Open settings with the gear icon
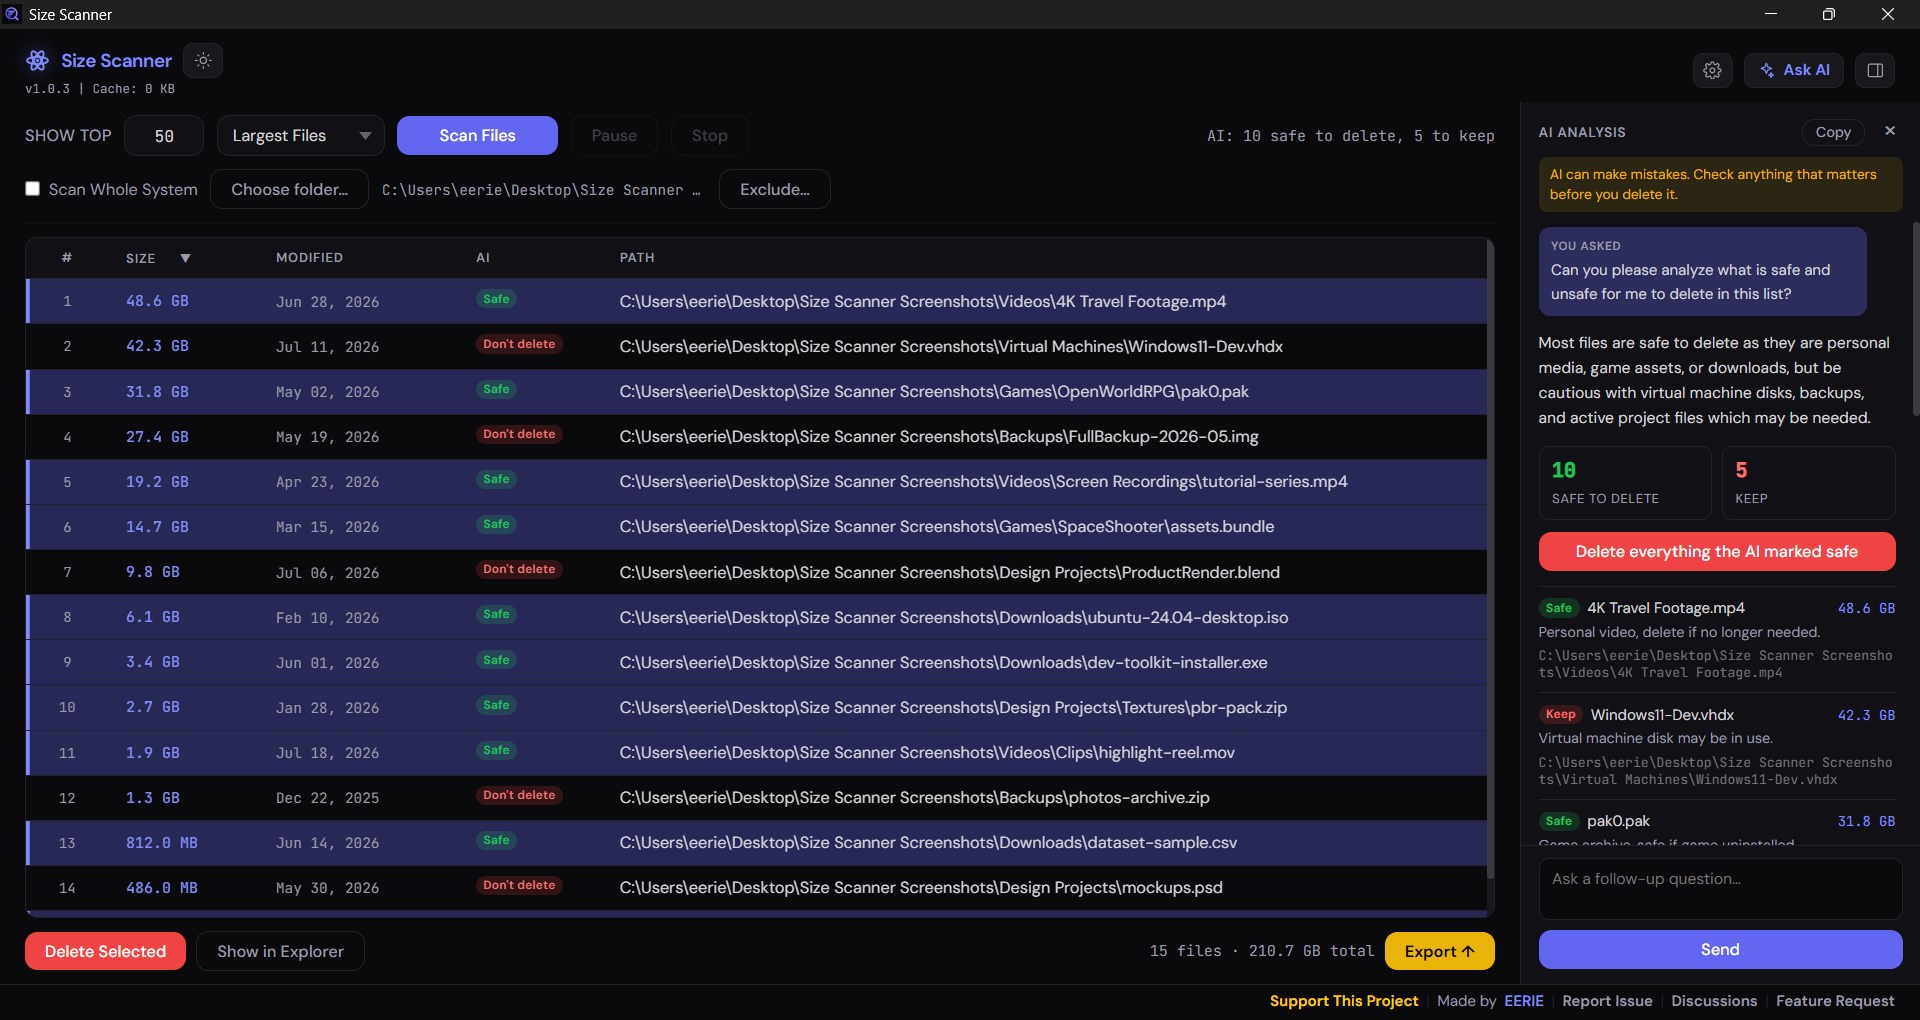1920x1020 pixels. coord(1712,70)
